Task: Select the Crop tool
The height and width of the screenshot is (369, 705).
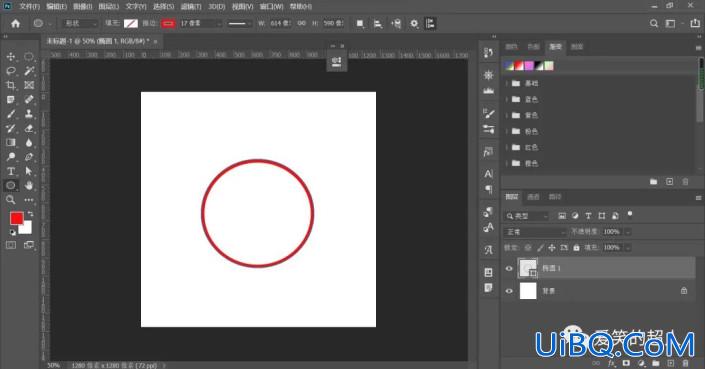Action: [11, 85]
